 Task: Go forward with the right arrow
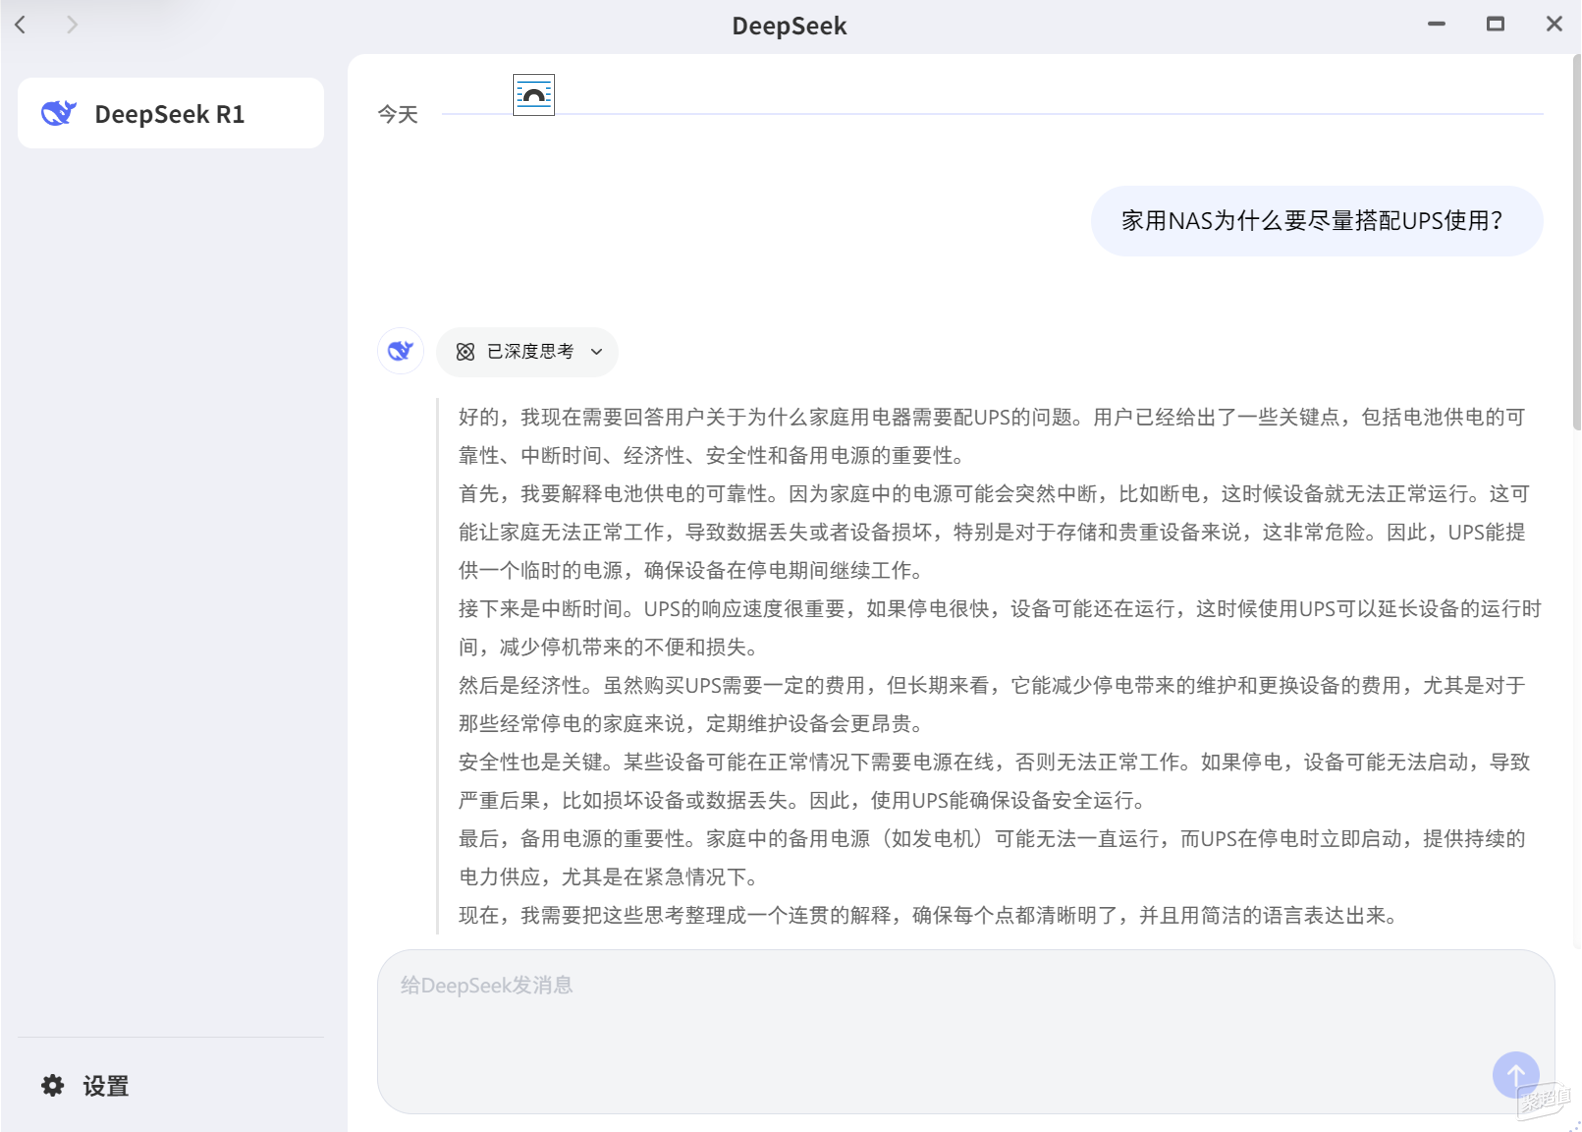tap(72, 24)
